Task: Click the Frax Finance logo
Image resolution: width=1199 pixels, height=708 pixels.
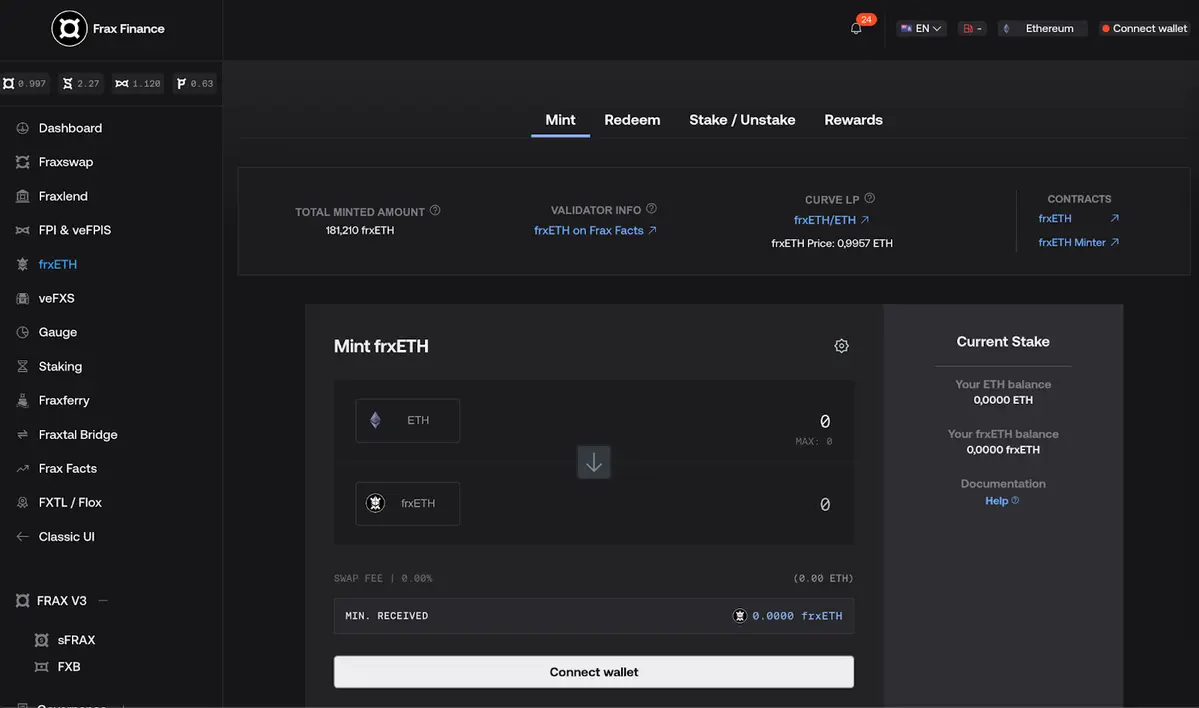Action: pyautogui.click(x=70, y=29)
